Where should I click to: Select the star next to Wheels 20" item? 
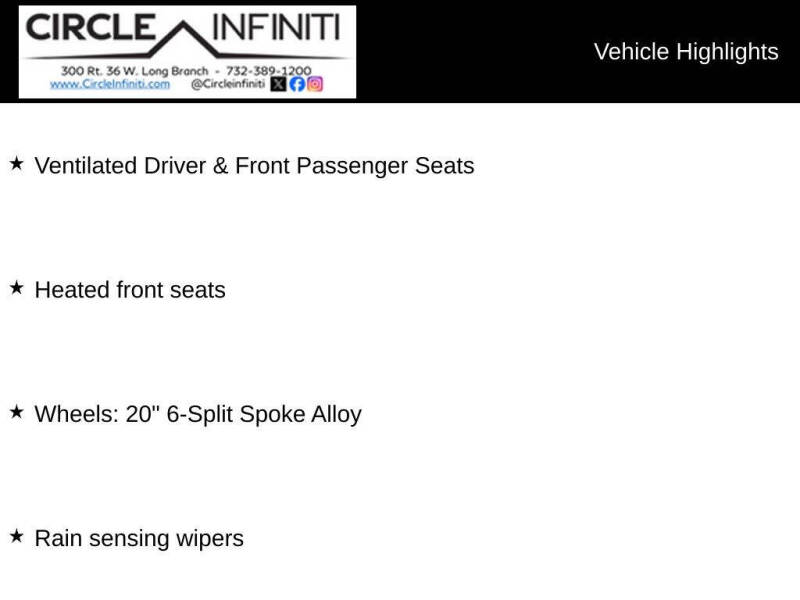point(16,412)
